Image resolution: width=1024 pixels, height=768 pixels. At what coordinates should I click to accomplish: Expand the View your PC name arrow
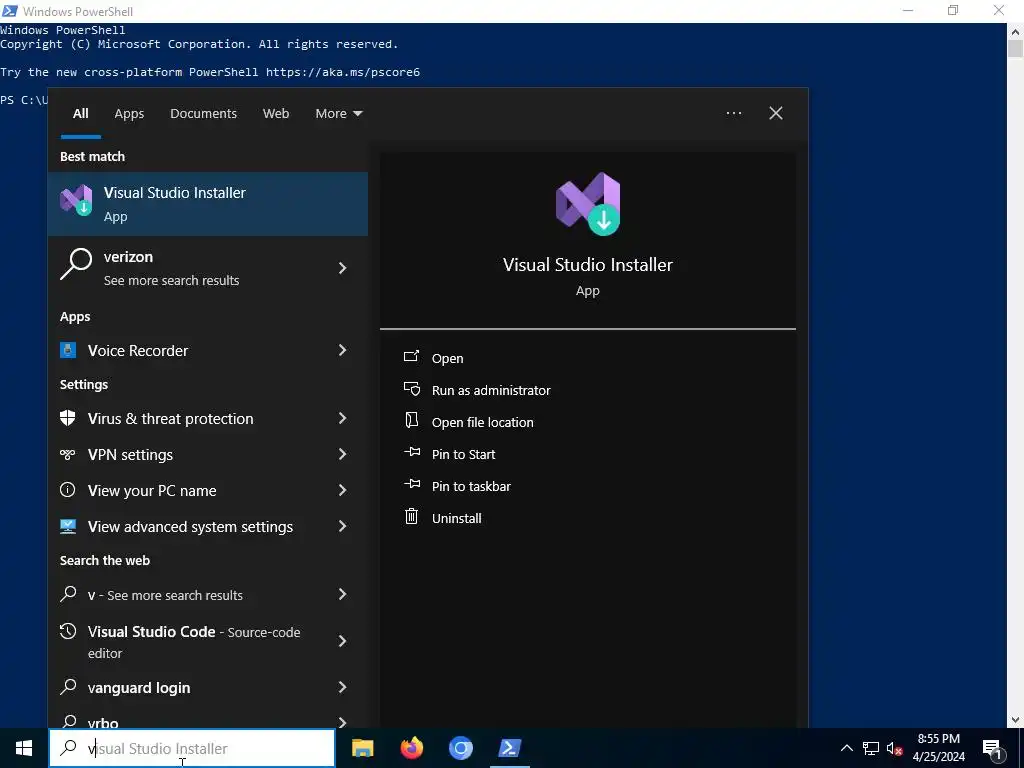tap(342, 490)
